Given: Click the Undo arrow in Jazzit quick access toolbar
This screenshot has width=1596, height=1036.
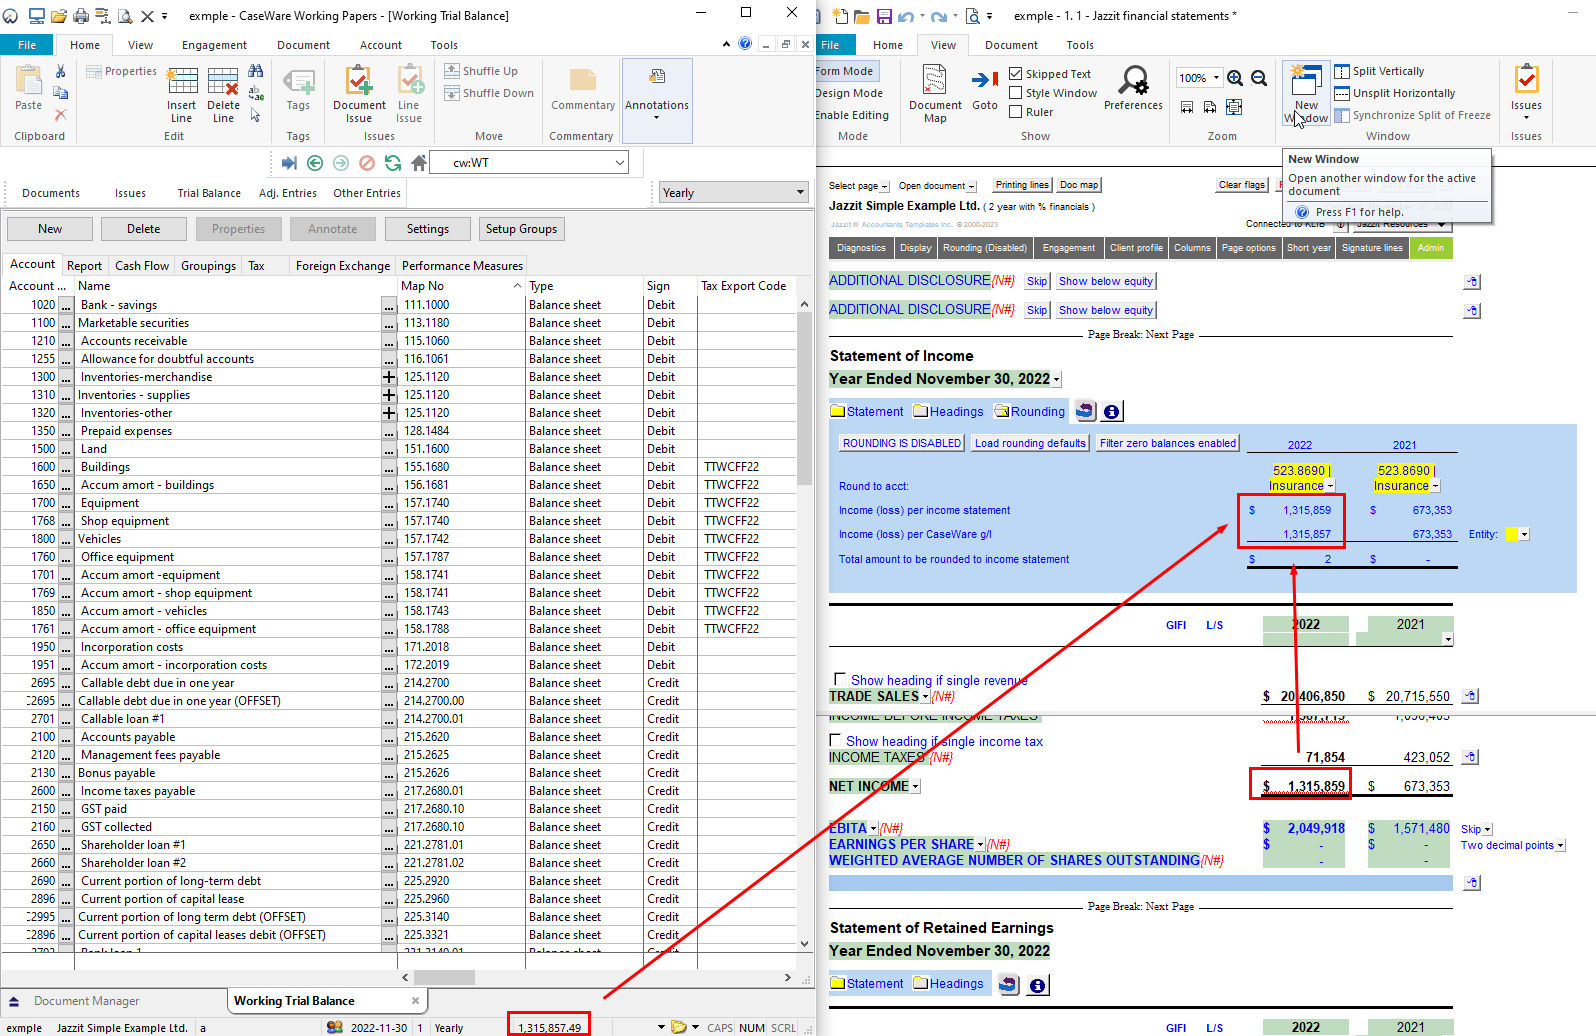Looking at the screenshot, I should tap(905, 16).
